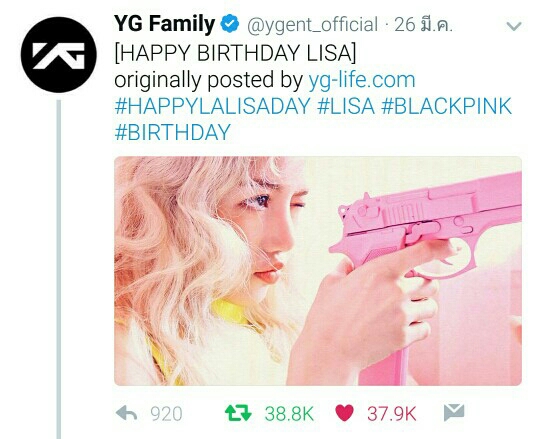This screenshot has width=540, height=439.
Task: Open the YG Family display name
Action: click(x=164, y=24)
